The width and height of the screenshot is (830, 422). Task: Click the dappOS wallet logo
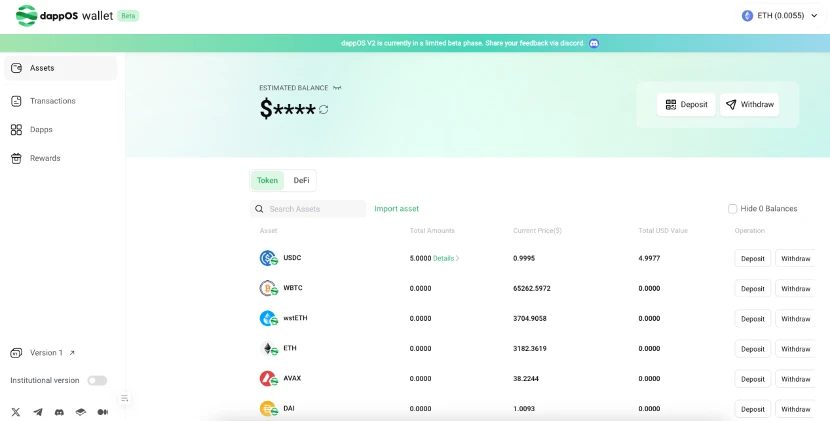tap(64, 15)
